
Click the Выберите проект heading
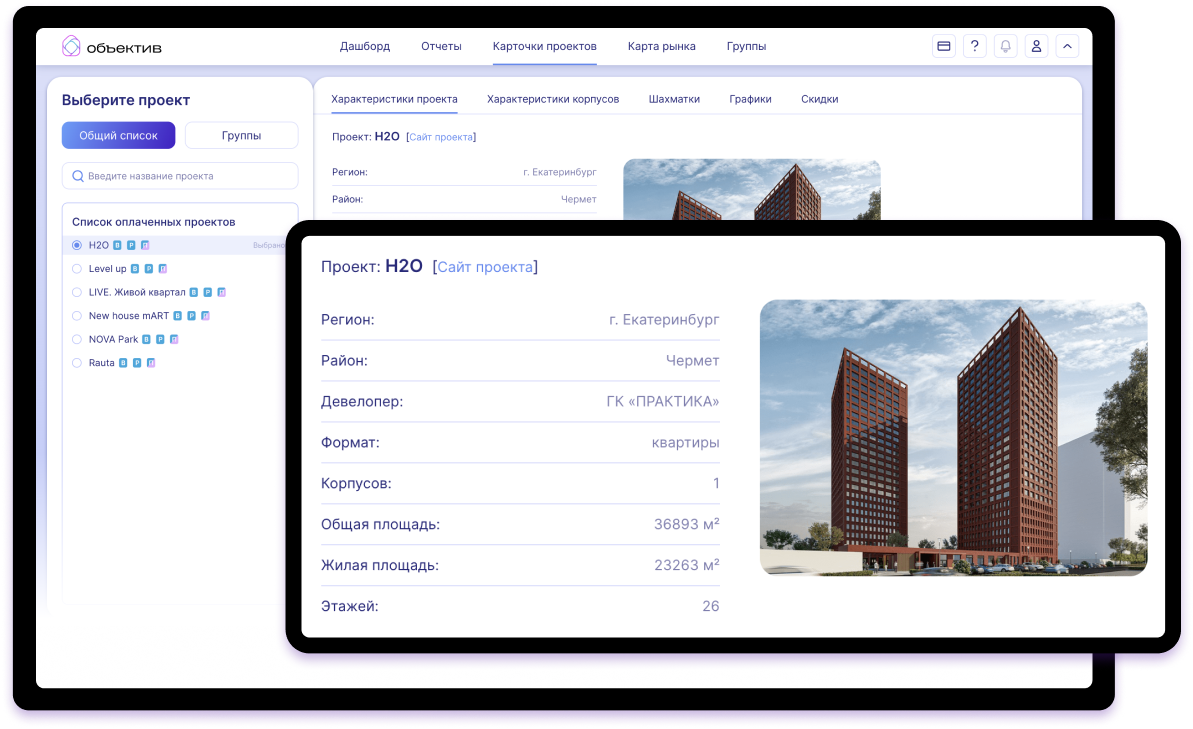126,100
